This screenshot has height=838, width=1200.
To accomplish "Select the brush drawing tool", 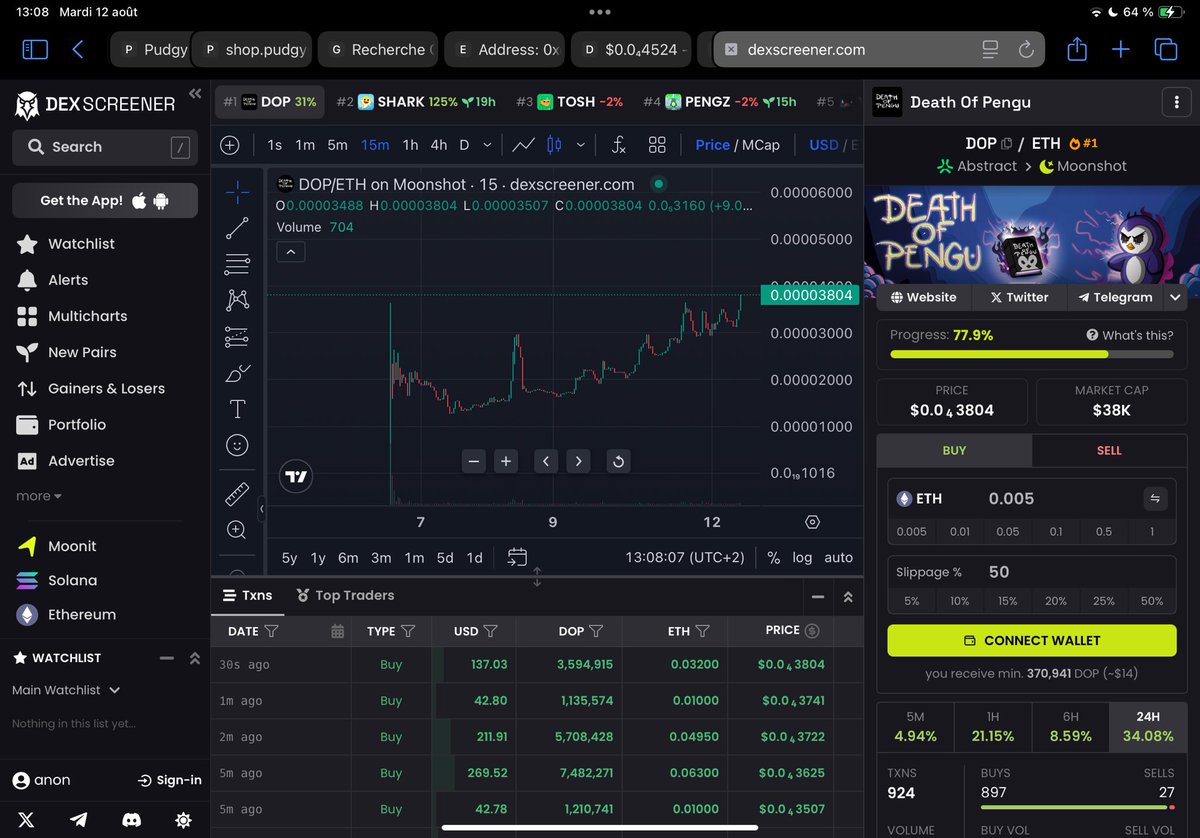I will coord(237,373).
